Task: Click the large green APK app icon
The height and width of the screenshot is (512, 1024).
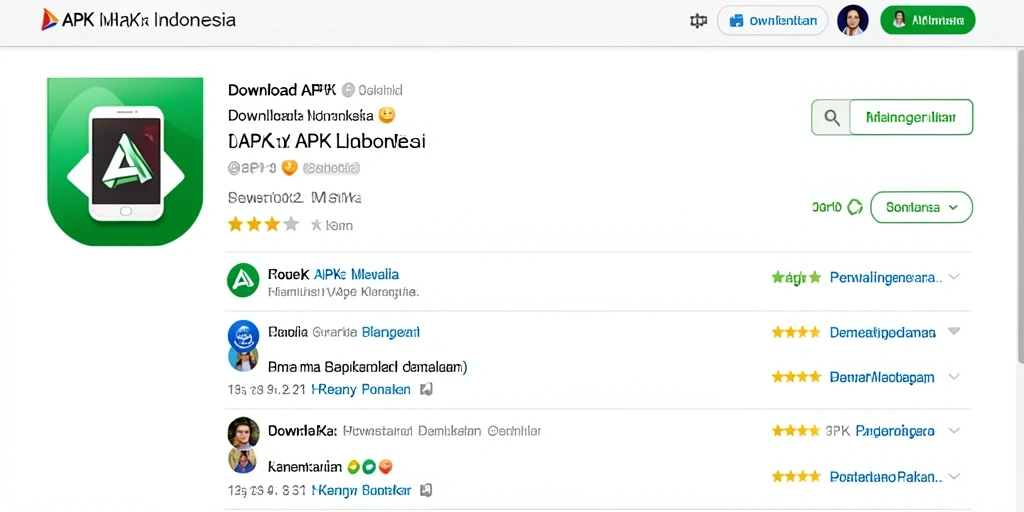Action: pyautogui.click(x=125, y=162)
